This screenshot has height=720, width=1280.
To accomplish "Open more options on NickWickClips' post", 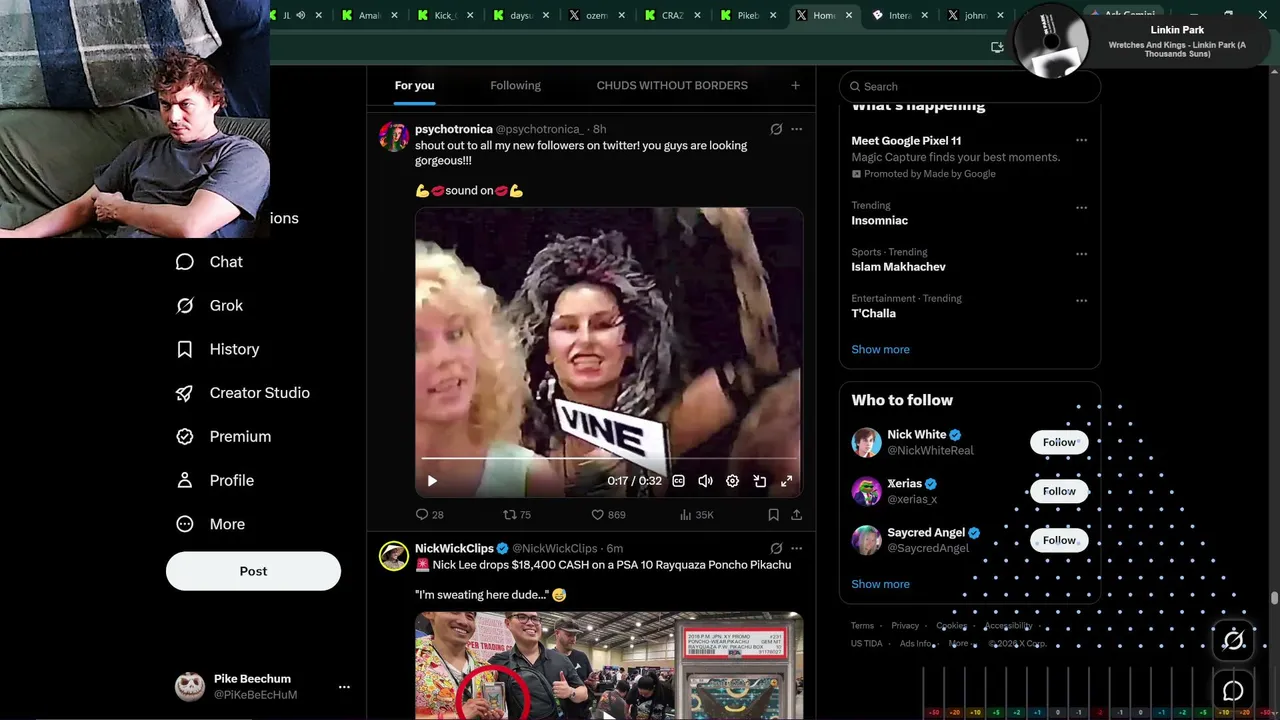I will [796, 548].
